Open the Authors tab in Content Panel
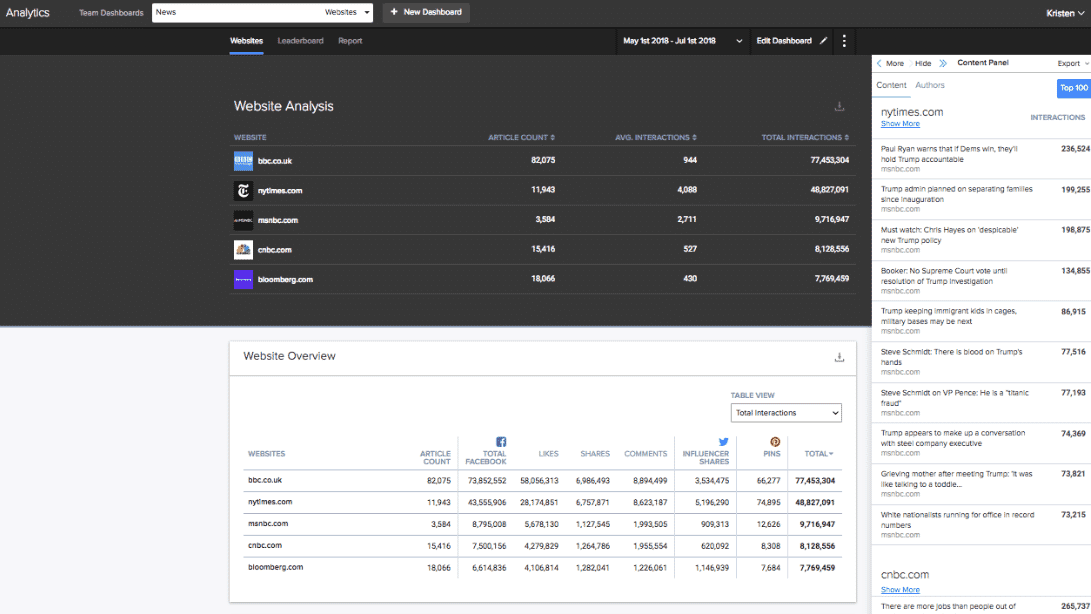 tap(930, 86)
